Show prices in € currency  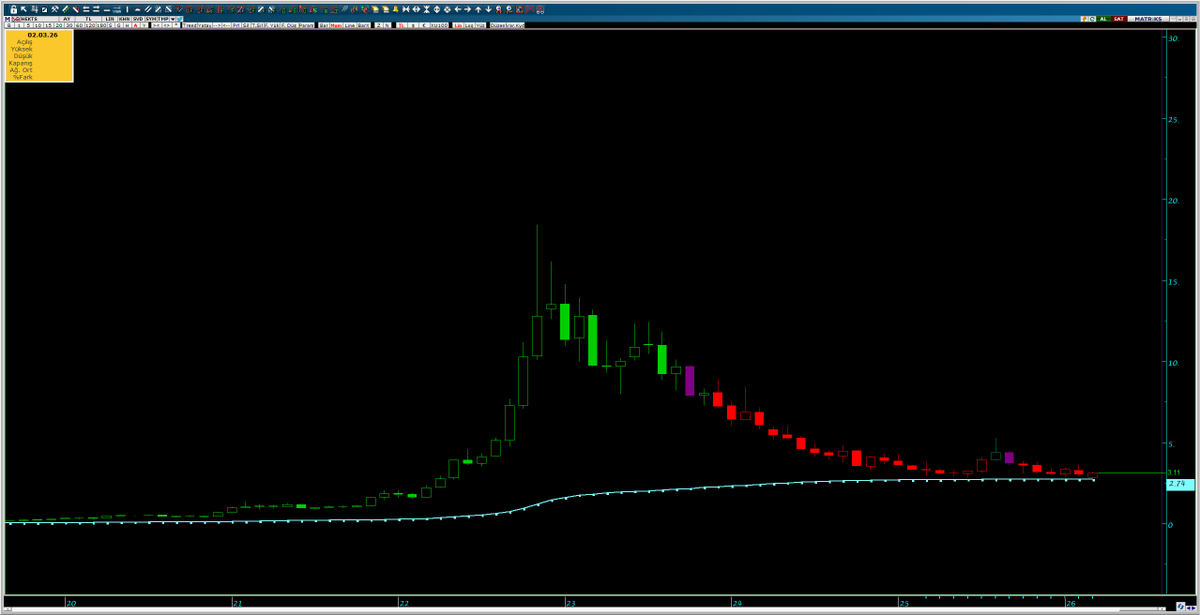click(x=424, y=25)
